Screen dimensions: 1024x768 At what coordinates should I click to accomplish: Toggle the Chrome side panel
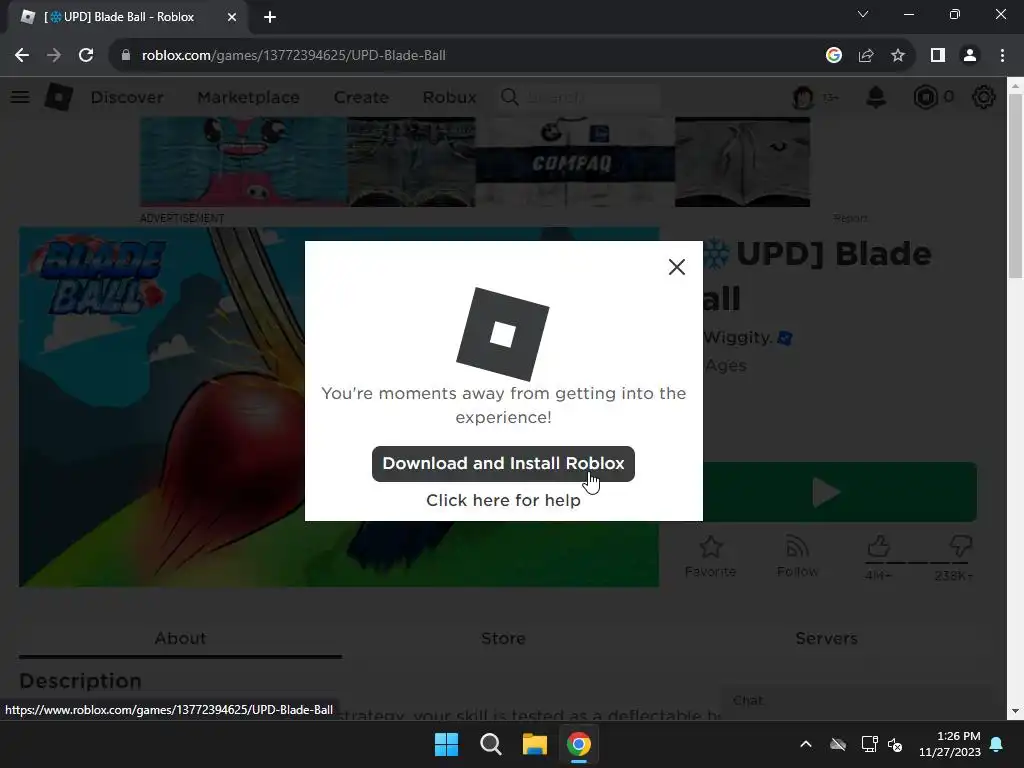(x=938, y=56)
